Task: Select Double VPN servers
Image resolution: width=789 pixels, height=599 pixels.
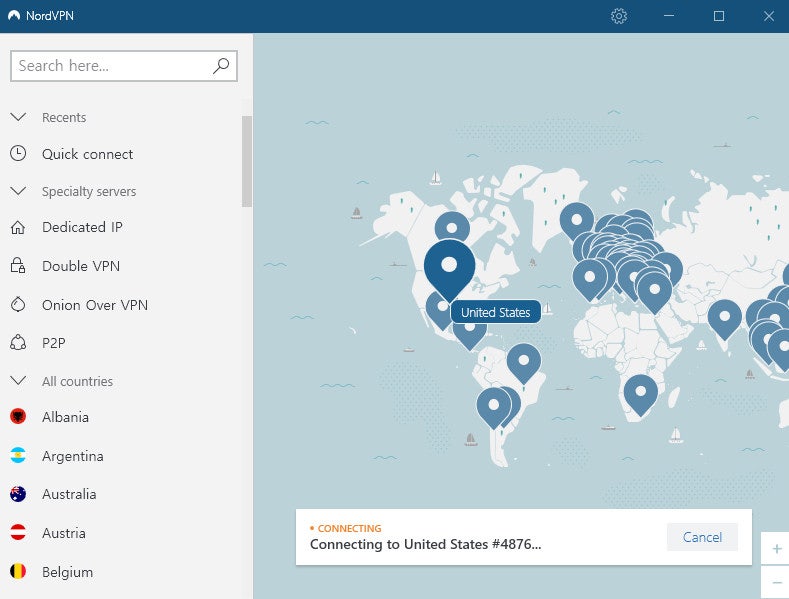Action: point(81,266)
